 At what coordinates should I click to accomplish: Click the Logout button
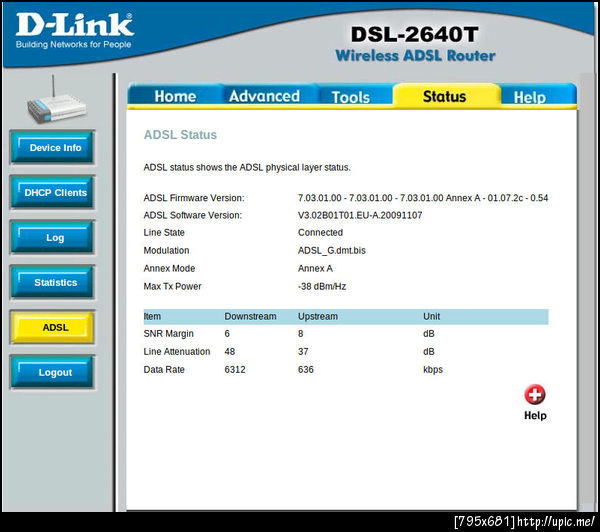(x=52, y=372)
